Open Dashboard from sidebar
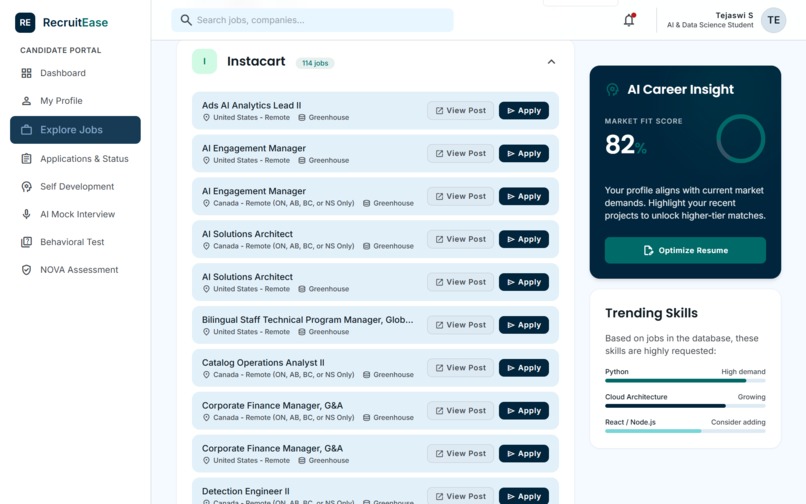The width and height of the screenshot is (806, 504). (x=75, y=73)
